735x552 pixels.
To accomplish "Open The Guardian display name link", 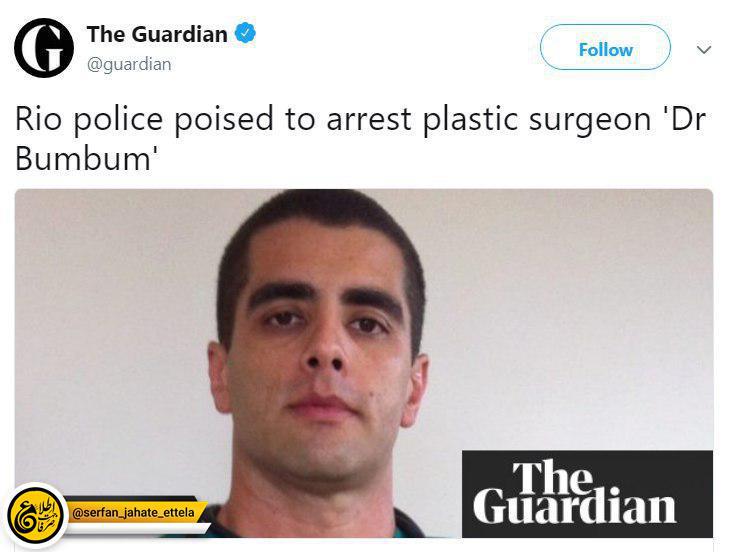I will pyautogui.click(x=157, y=34).
